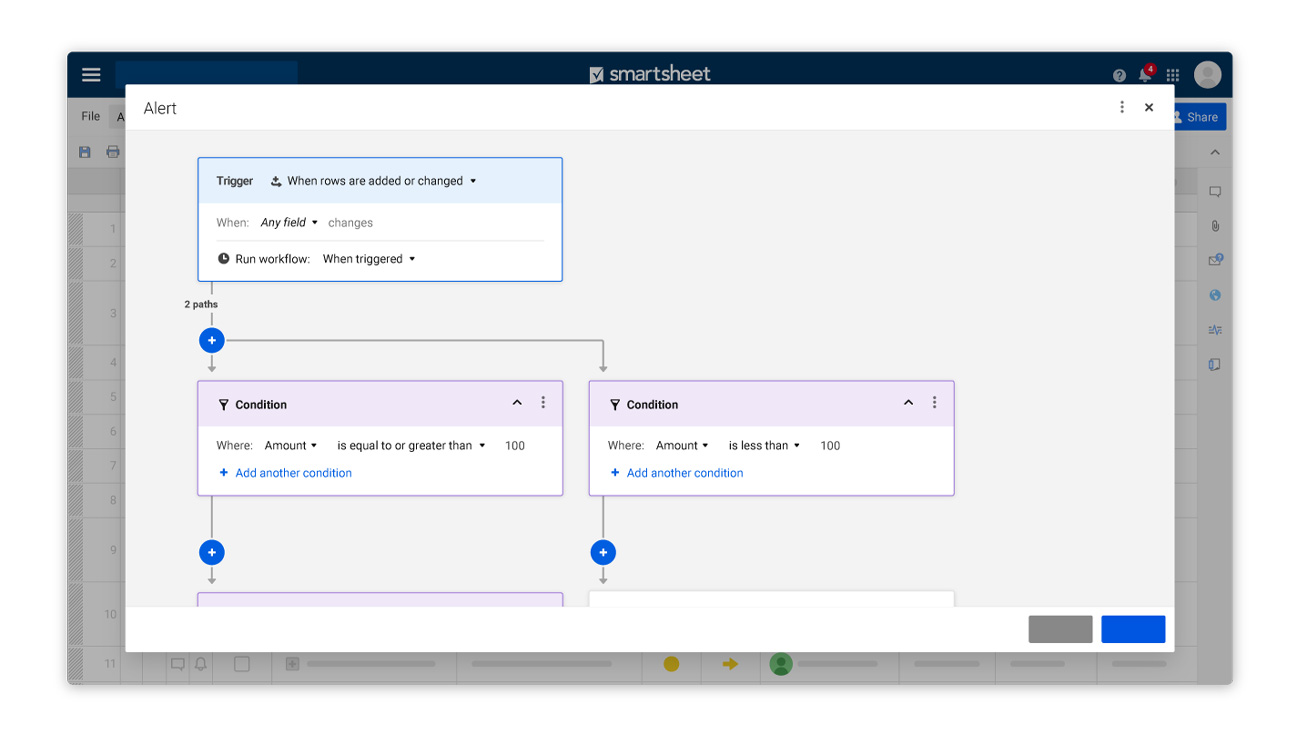The height and width of the screenshot is (732, 1300).
Task: Open Alert dialog three-dot options menu
Action: coord(1122,108)
